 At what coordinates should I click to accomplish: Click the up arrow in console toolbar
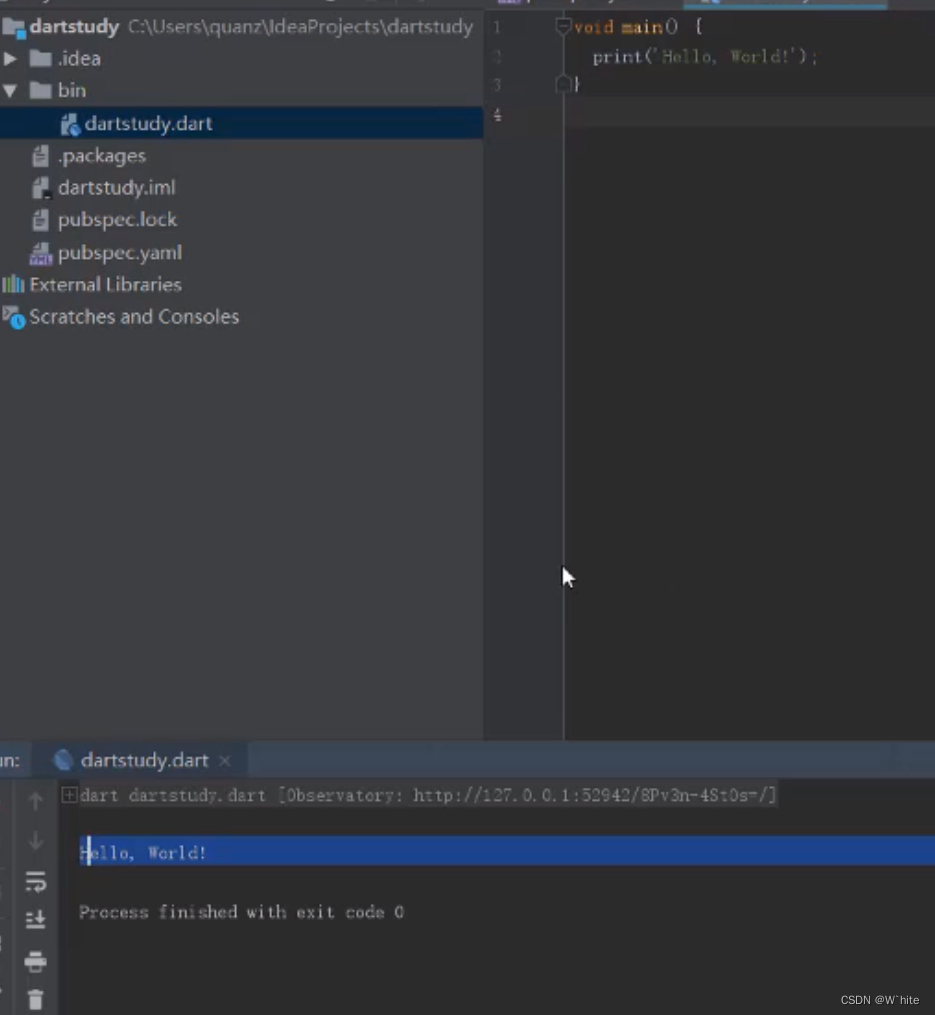35,800
